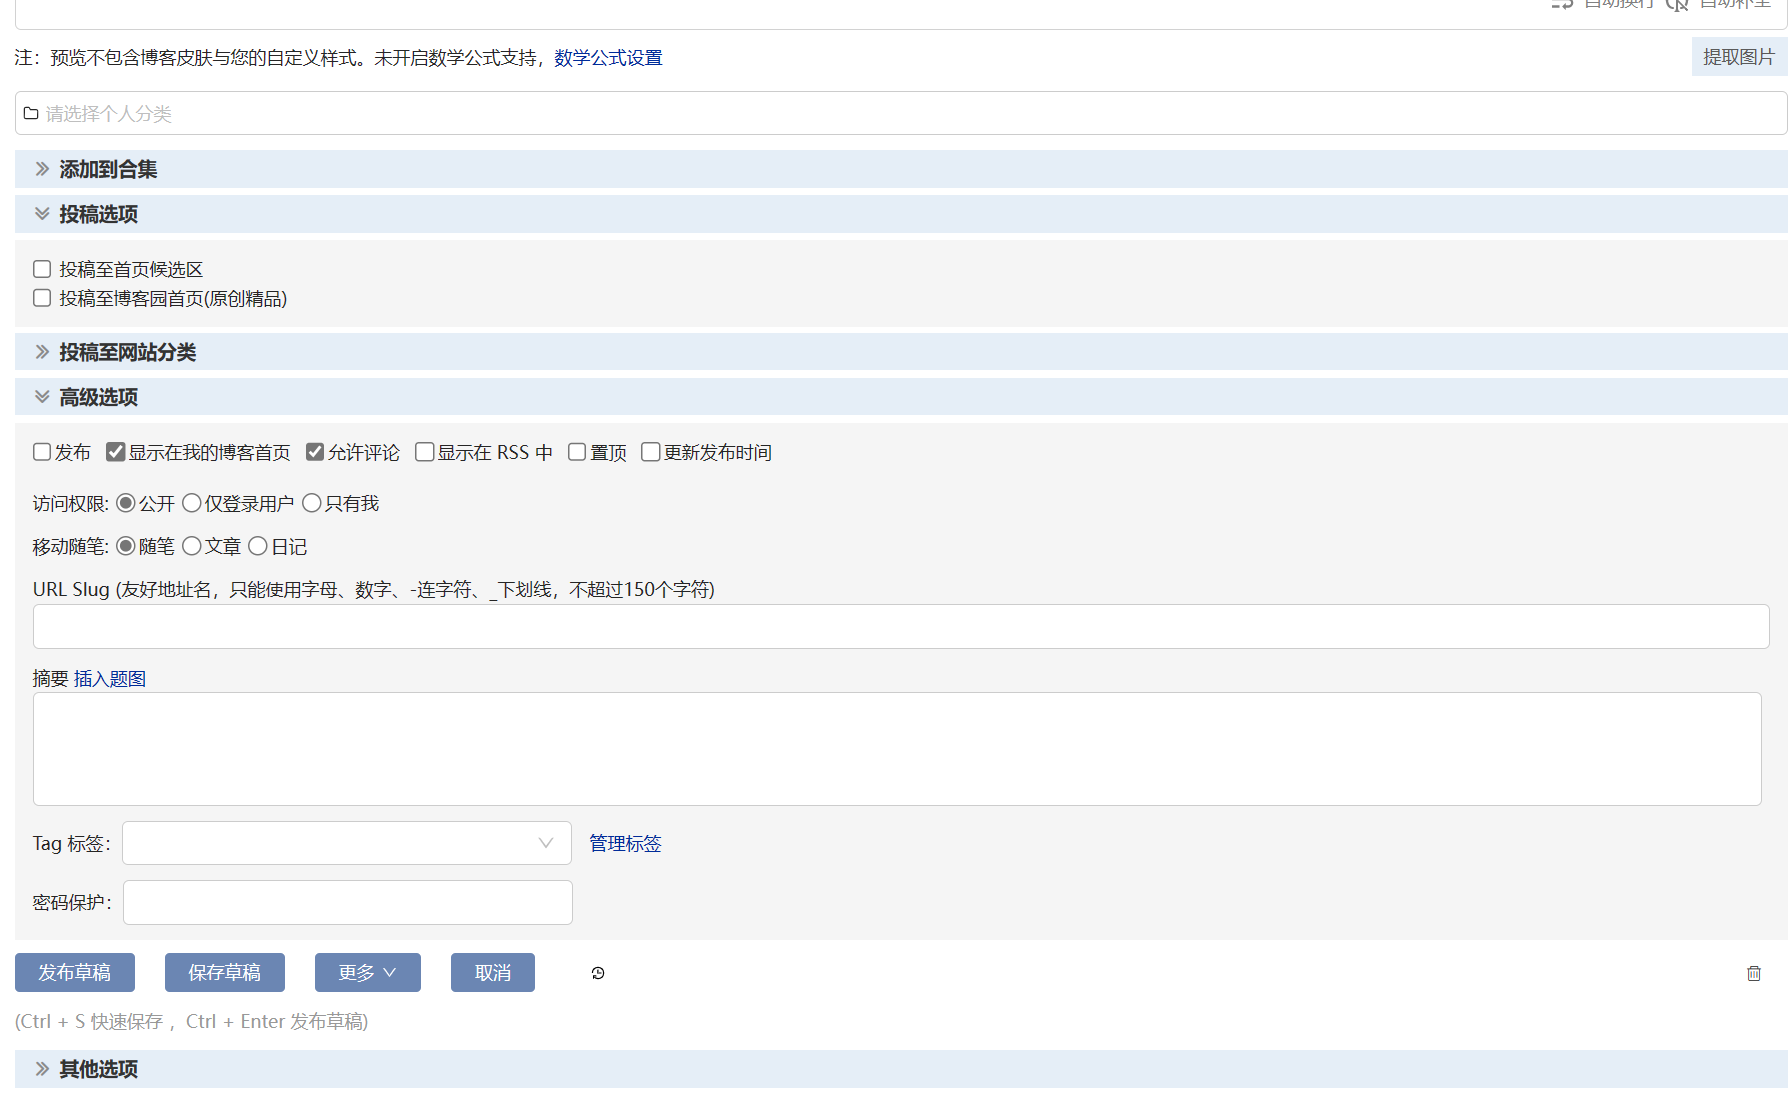The image size is (1791, 1099).
Task: Click 取消 button
Action: pyautogui.click(x=493, y=972)
